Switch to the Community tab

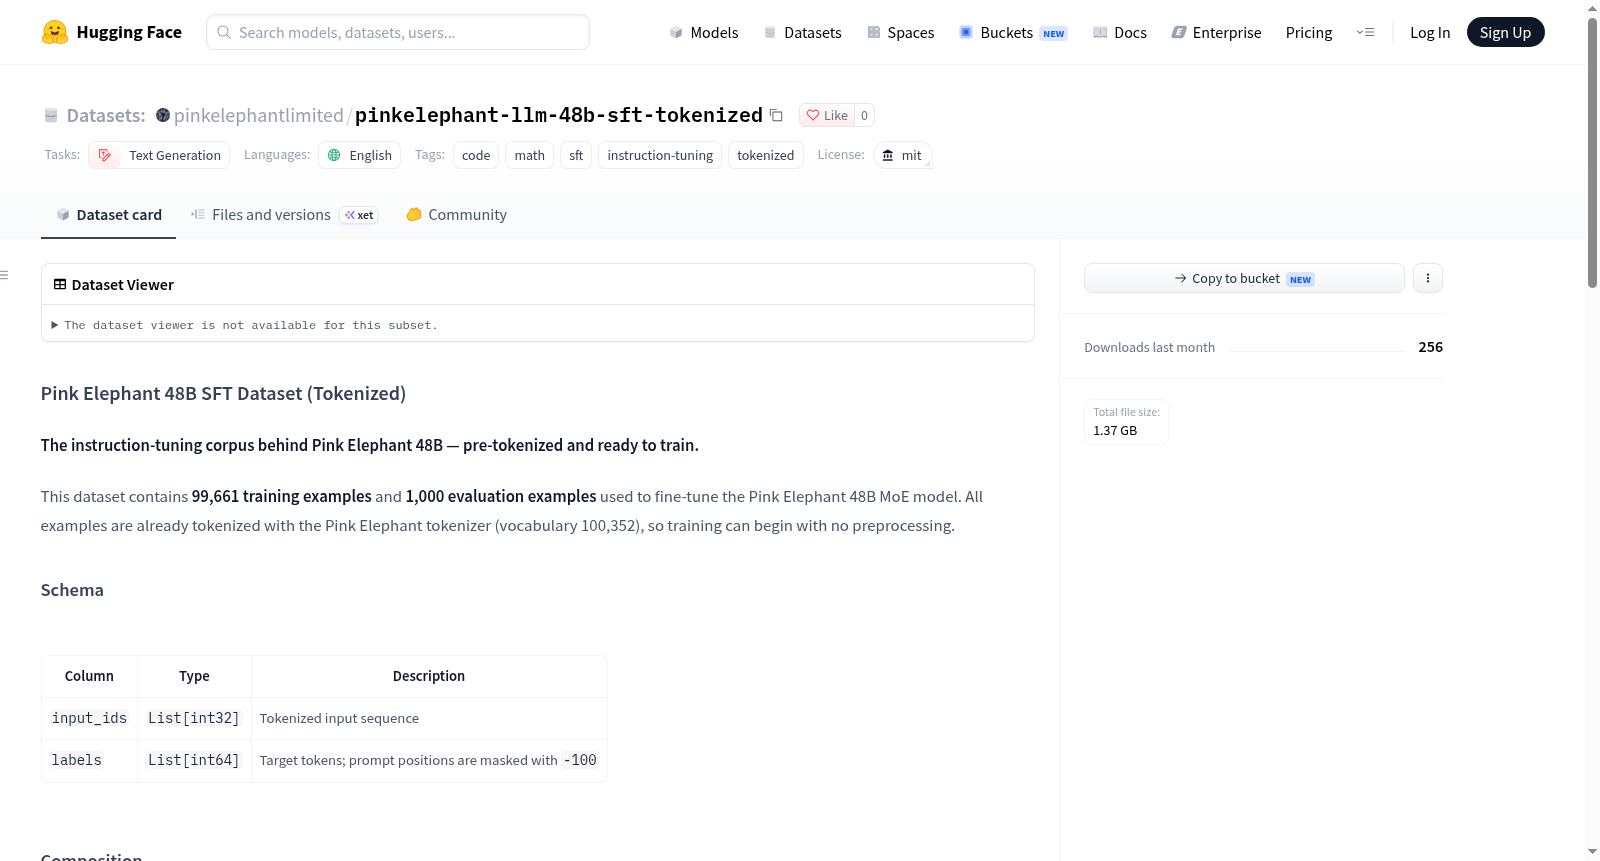[x=456, y=215]
